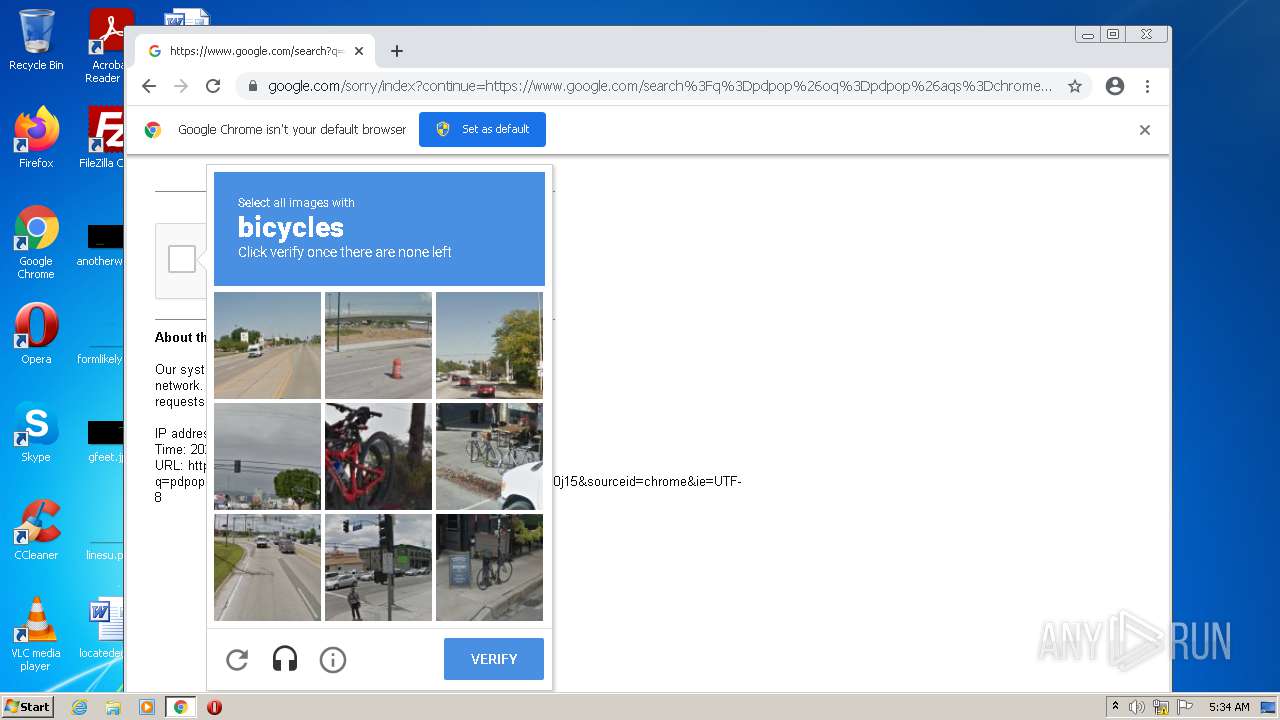Launch VLC media player shortcut
The width and height of the screenshot is (1280, 720).
point(36,634)
